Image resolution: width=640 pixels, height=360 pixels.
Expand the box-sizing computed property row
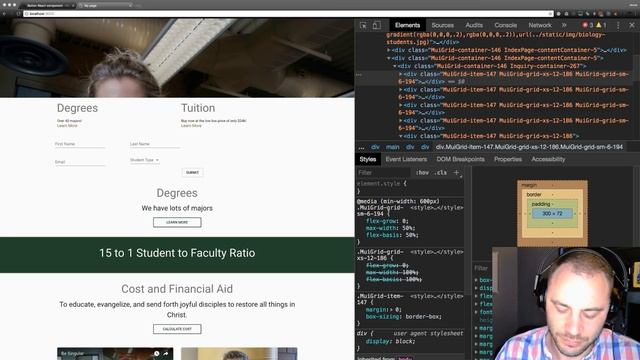476,280
